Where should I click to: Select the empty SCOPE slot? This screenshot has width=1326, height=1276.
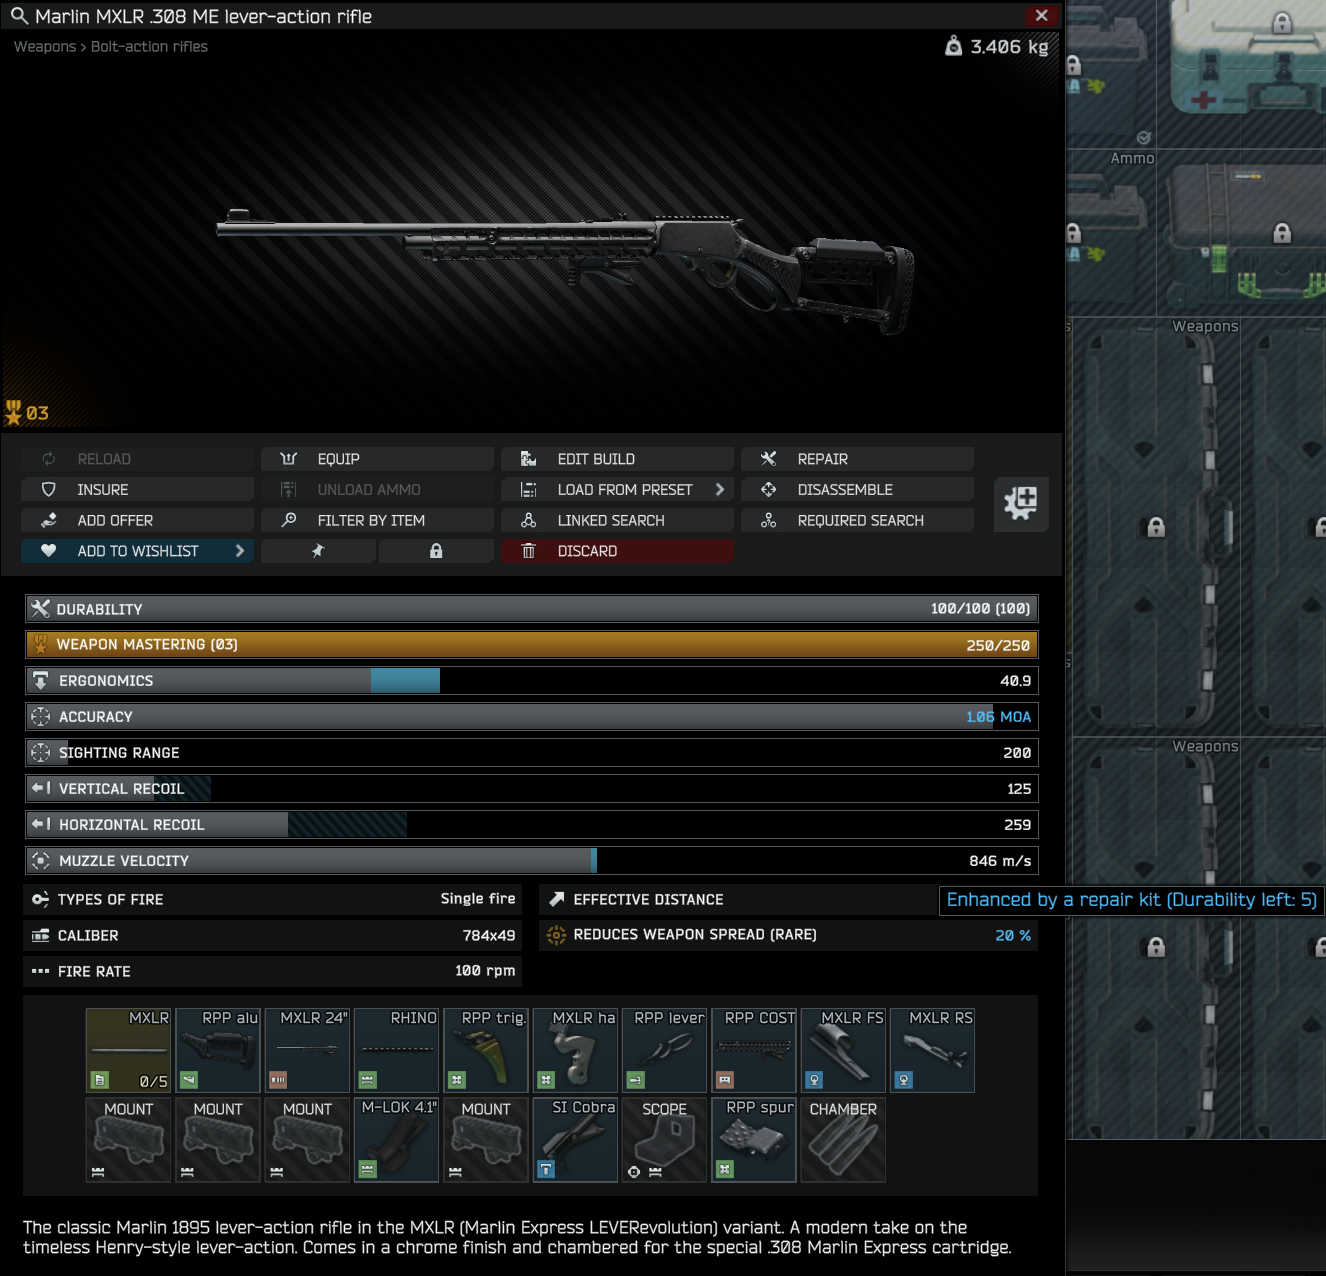664,1140
